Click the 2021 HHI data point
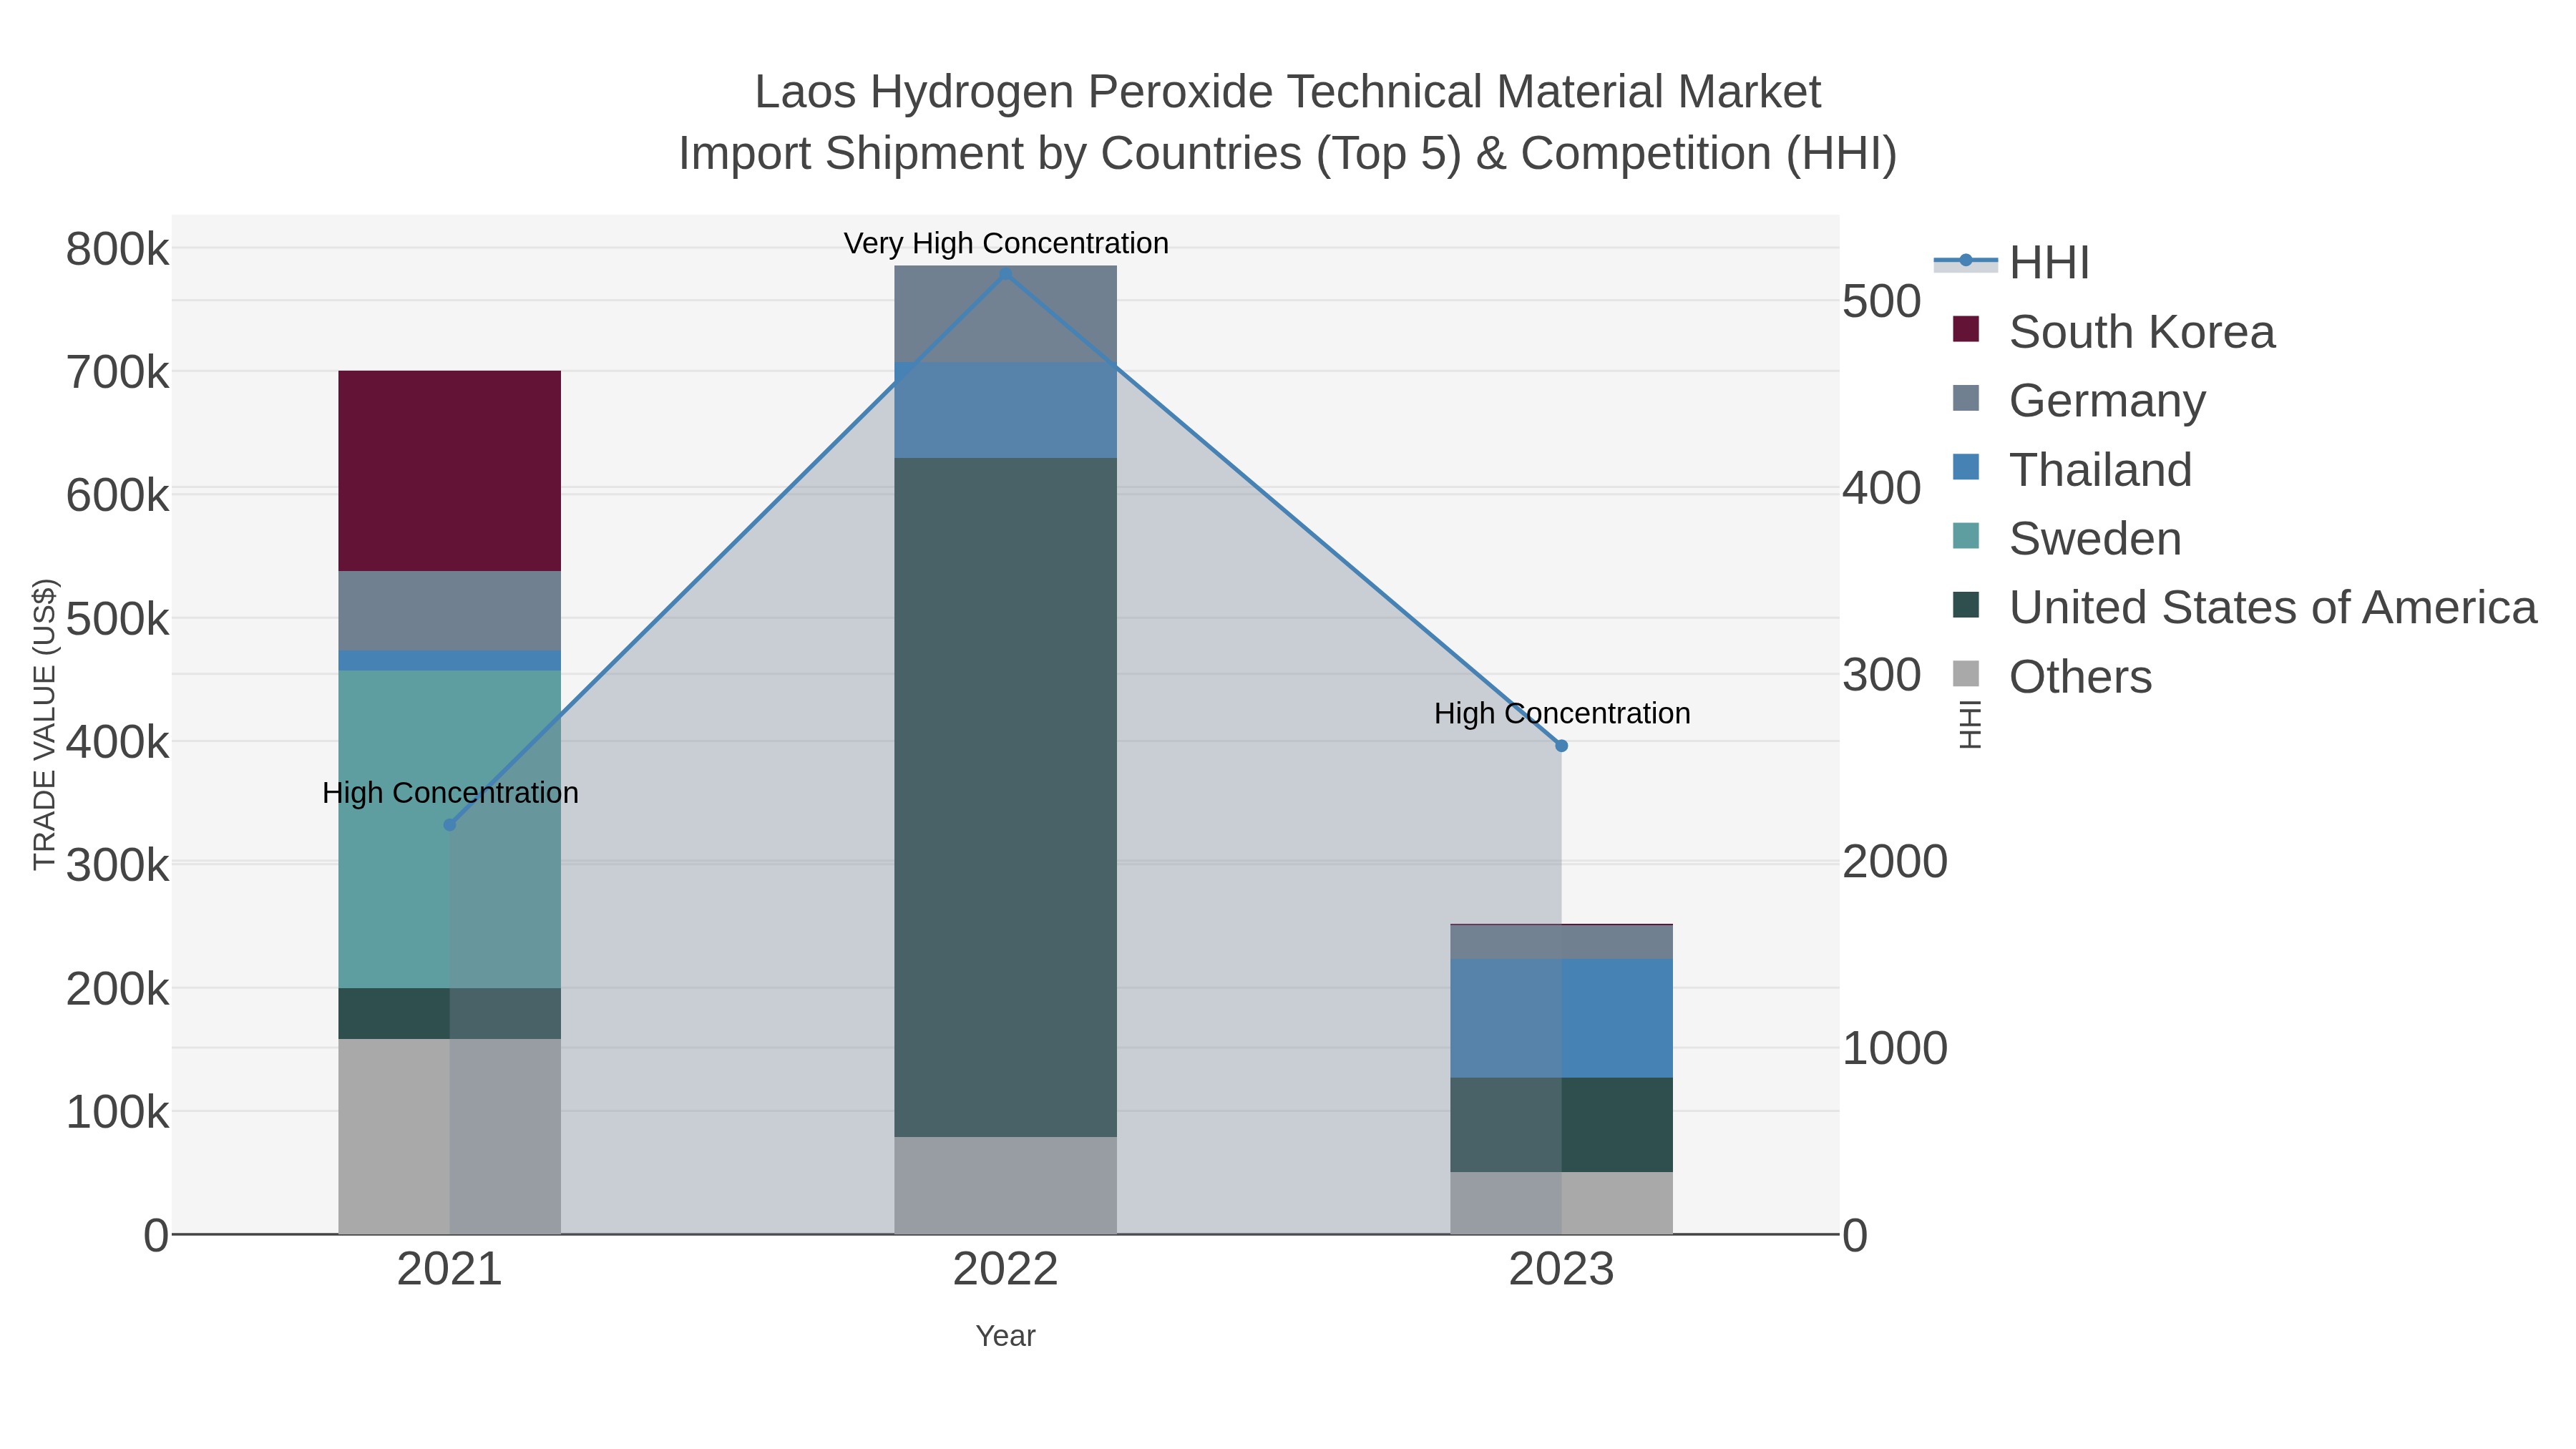 (450, 825)
